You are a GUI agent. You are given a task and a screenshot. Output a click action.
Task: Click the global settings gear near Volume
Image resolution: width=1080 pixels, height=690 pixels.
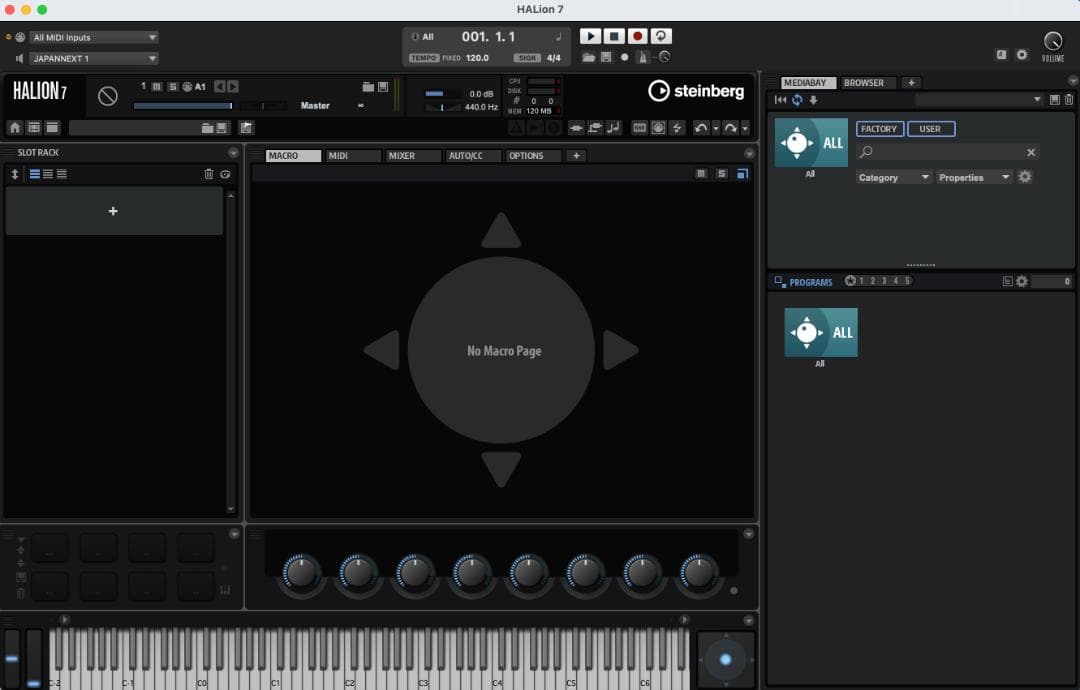1022,55
